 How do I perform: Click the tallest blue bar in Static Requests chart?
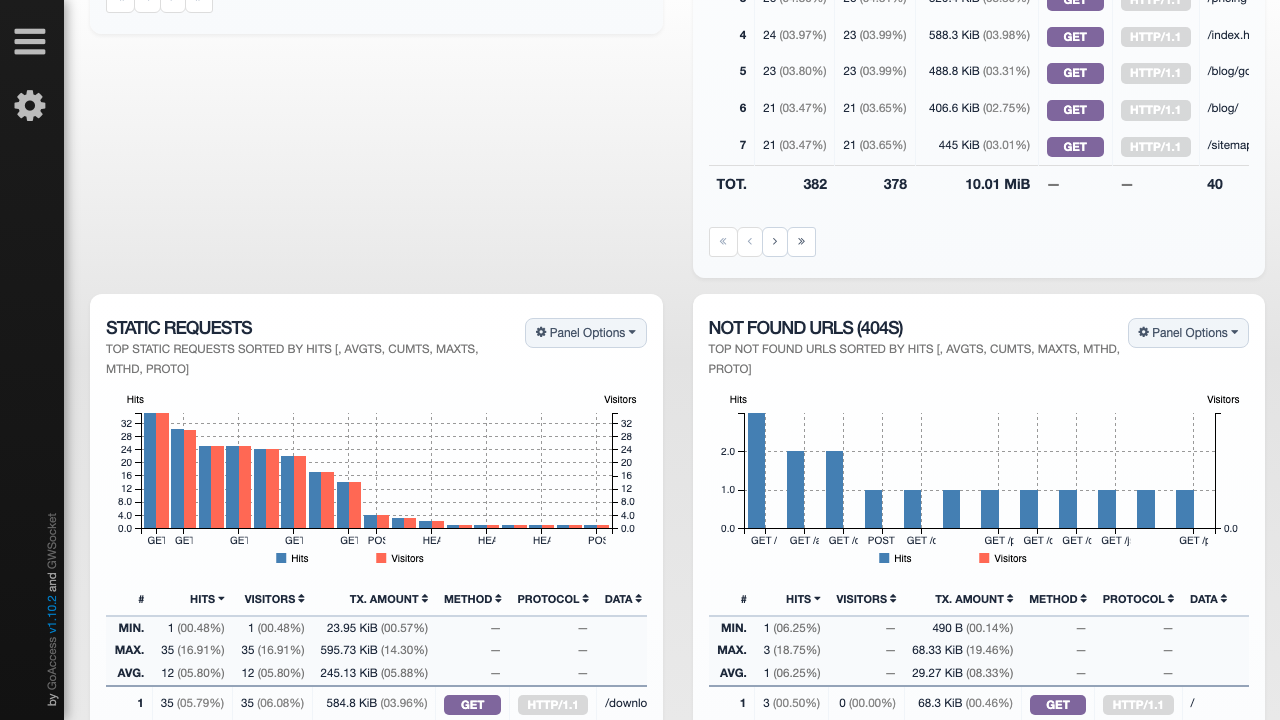pyautogui.click(x=150, y=470)
